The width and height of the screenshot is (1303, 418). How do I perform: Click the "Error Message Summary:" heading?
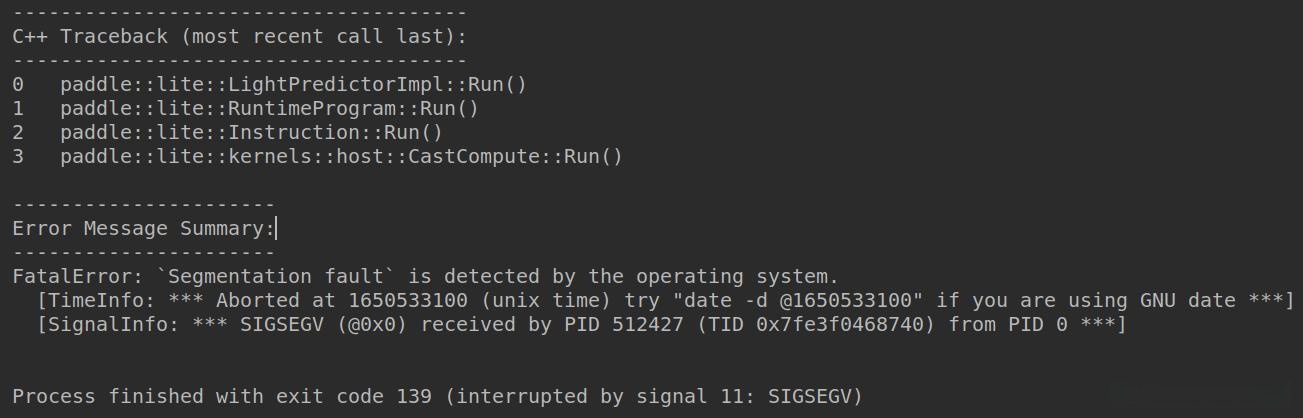pos(143,228)
